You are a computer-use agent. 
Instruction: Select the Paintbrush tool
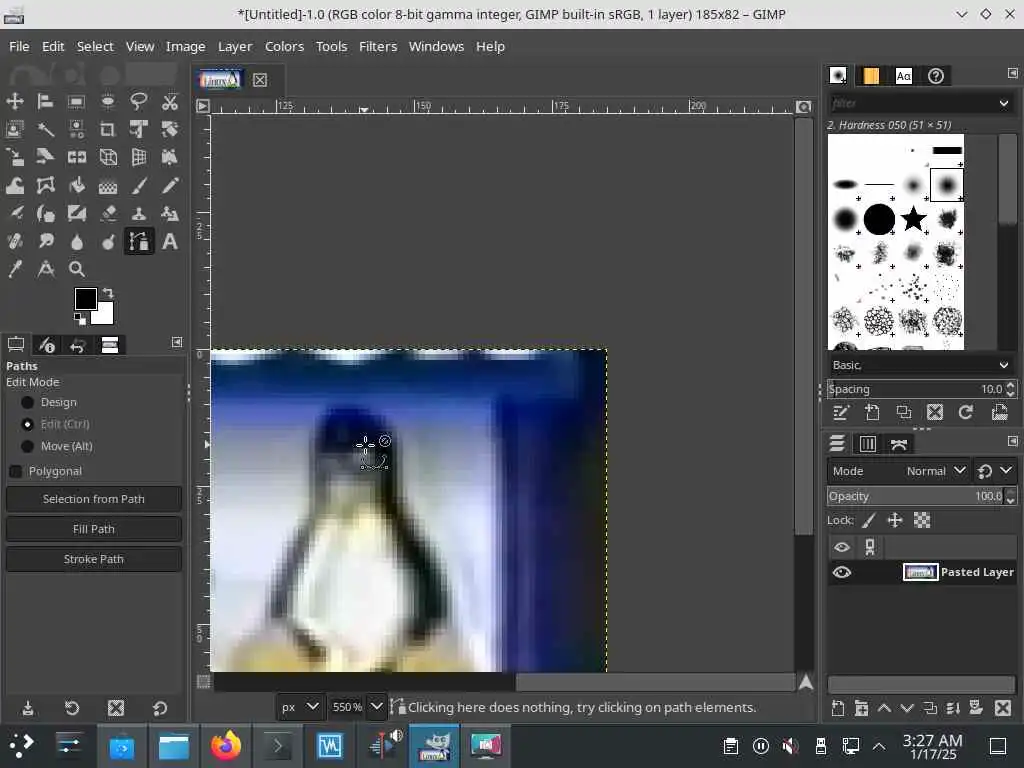(138, 185)
